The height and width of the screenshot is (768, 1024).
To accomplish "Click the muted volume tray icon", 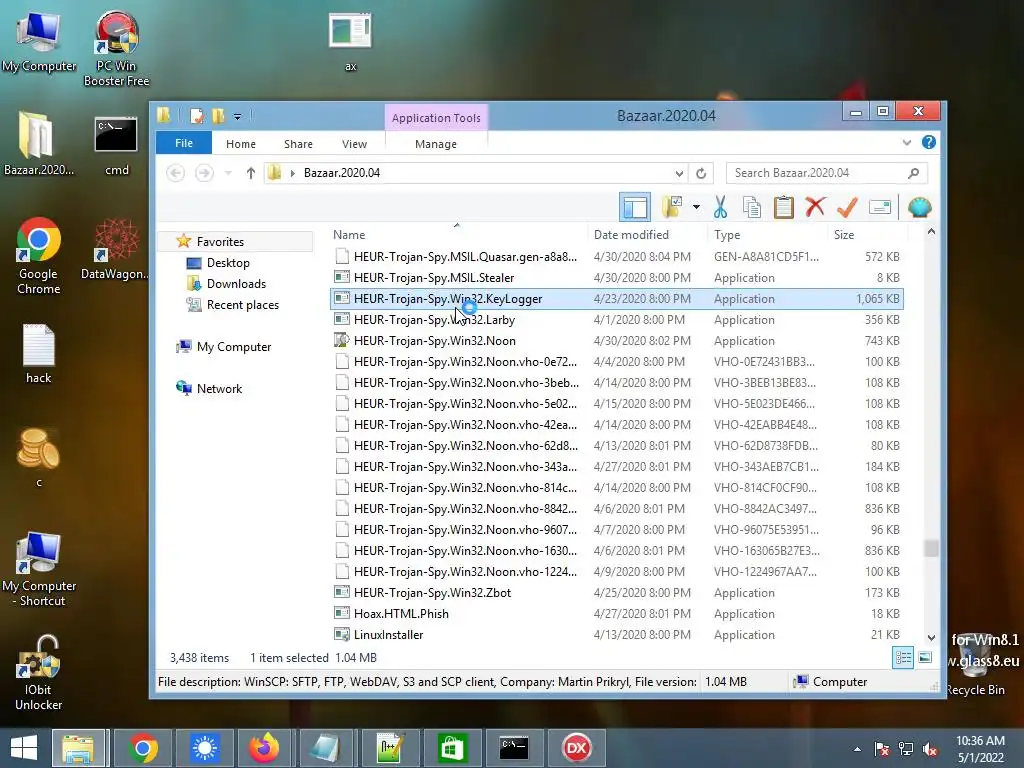I will [930, 749].
